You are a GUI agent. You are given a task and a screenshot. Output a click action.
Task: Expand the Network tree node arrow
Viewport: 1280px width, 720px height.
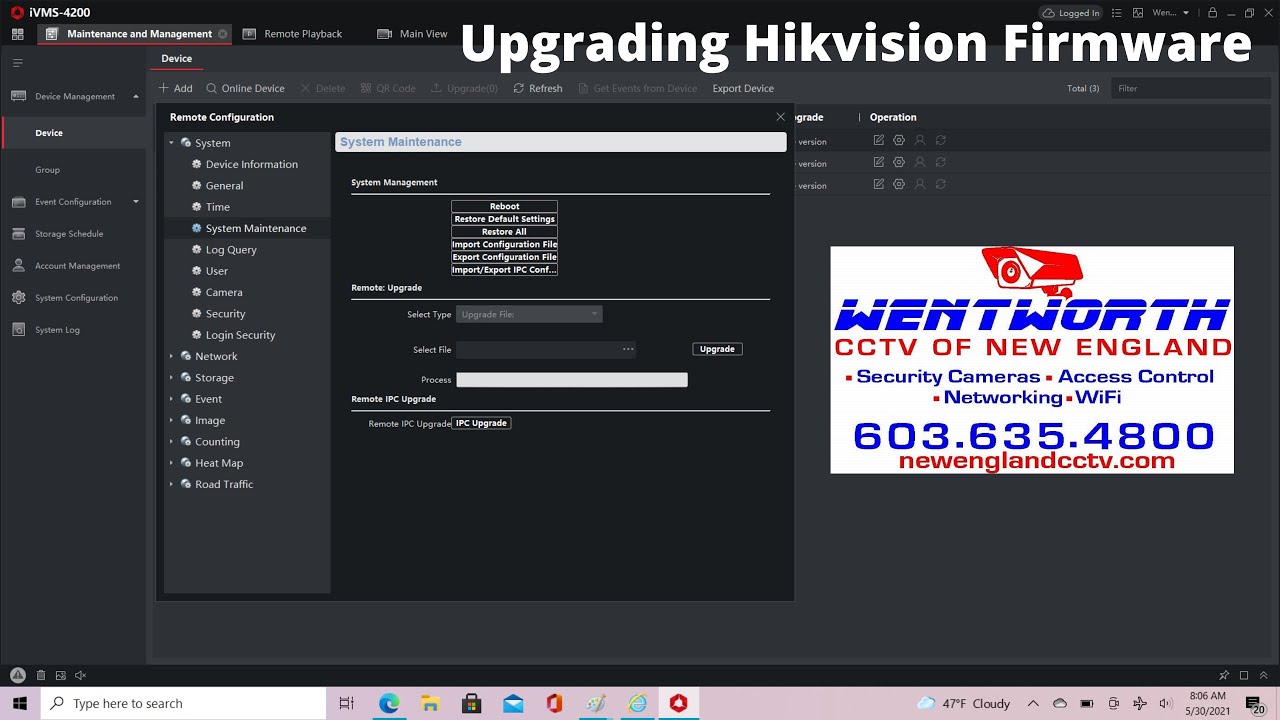[171, 356]
